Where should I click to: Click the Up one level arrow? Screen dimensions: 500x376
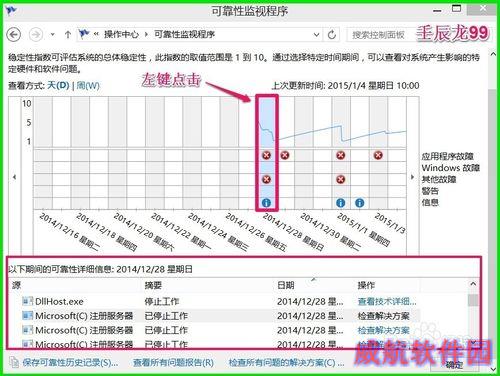pyautogui.click(x=68, y=34)
